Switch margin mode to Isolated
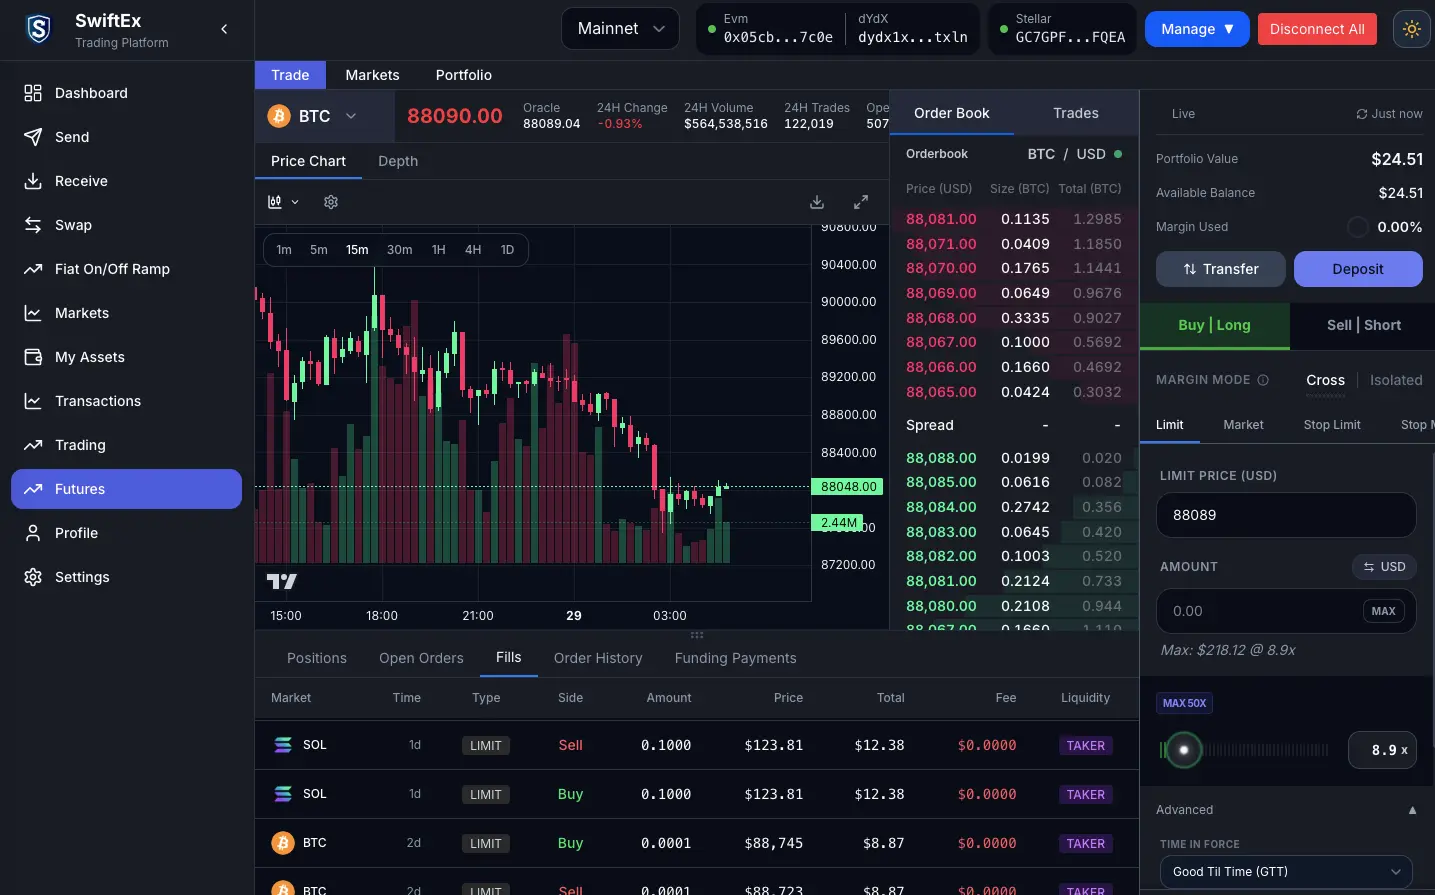The width and height of the screenshot is (1435, 895). click(x=1396, y=380)
